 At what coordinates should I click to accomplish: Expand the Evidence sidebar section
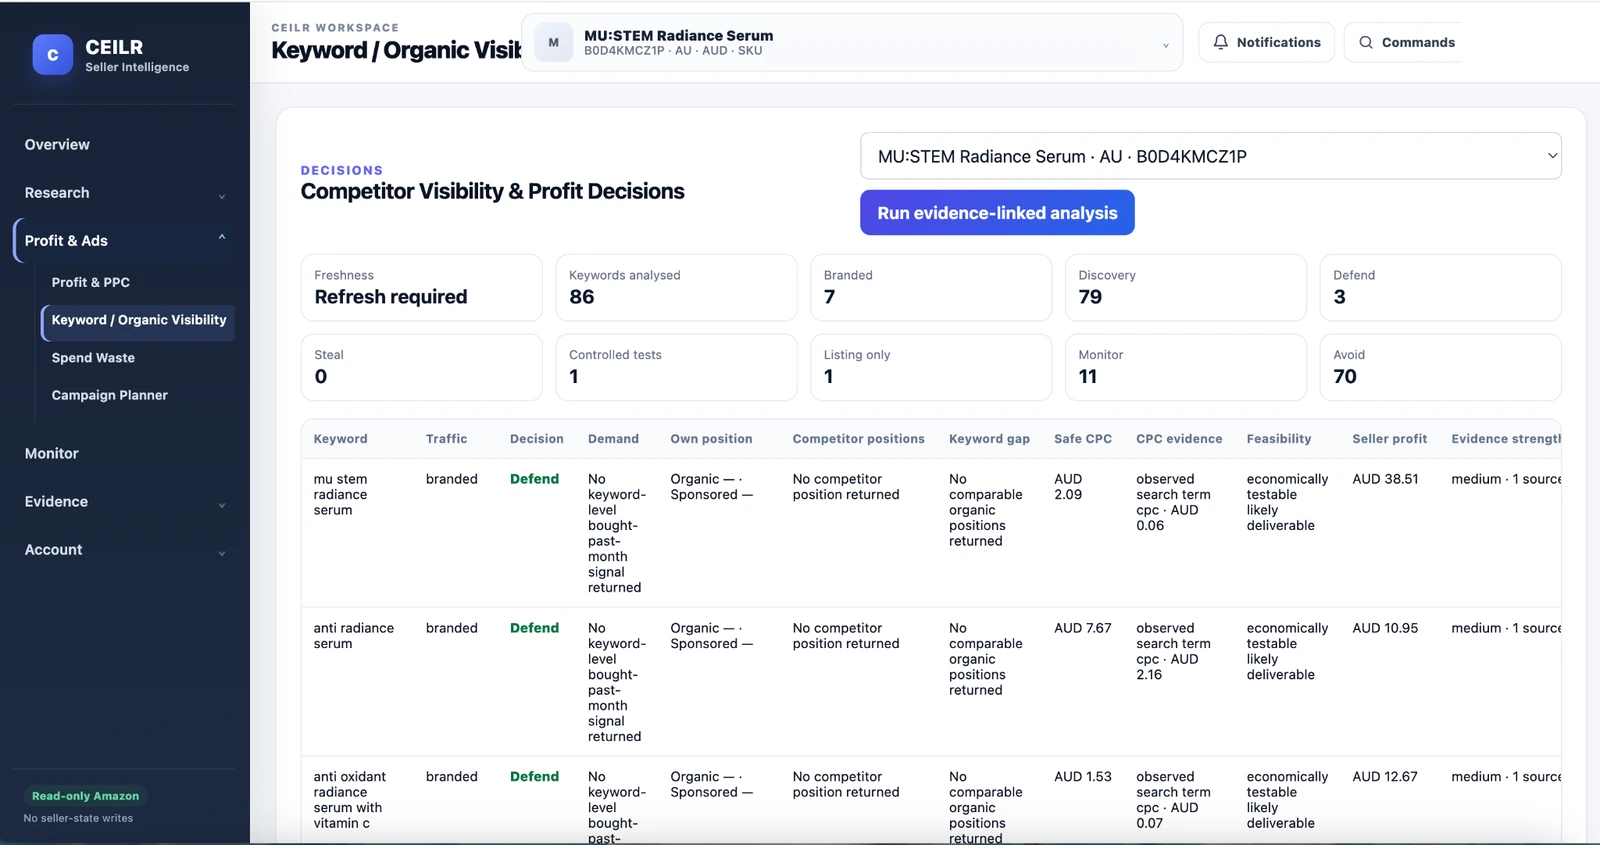[x=125, y=502]
